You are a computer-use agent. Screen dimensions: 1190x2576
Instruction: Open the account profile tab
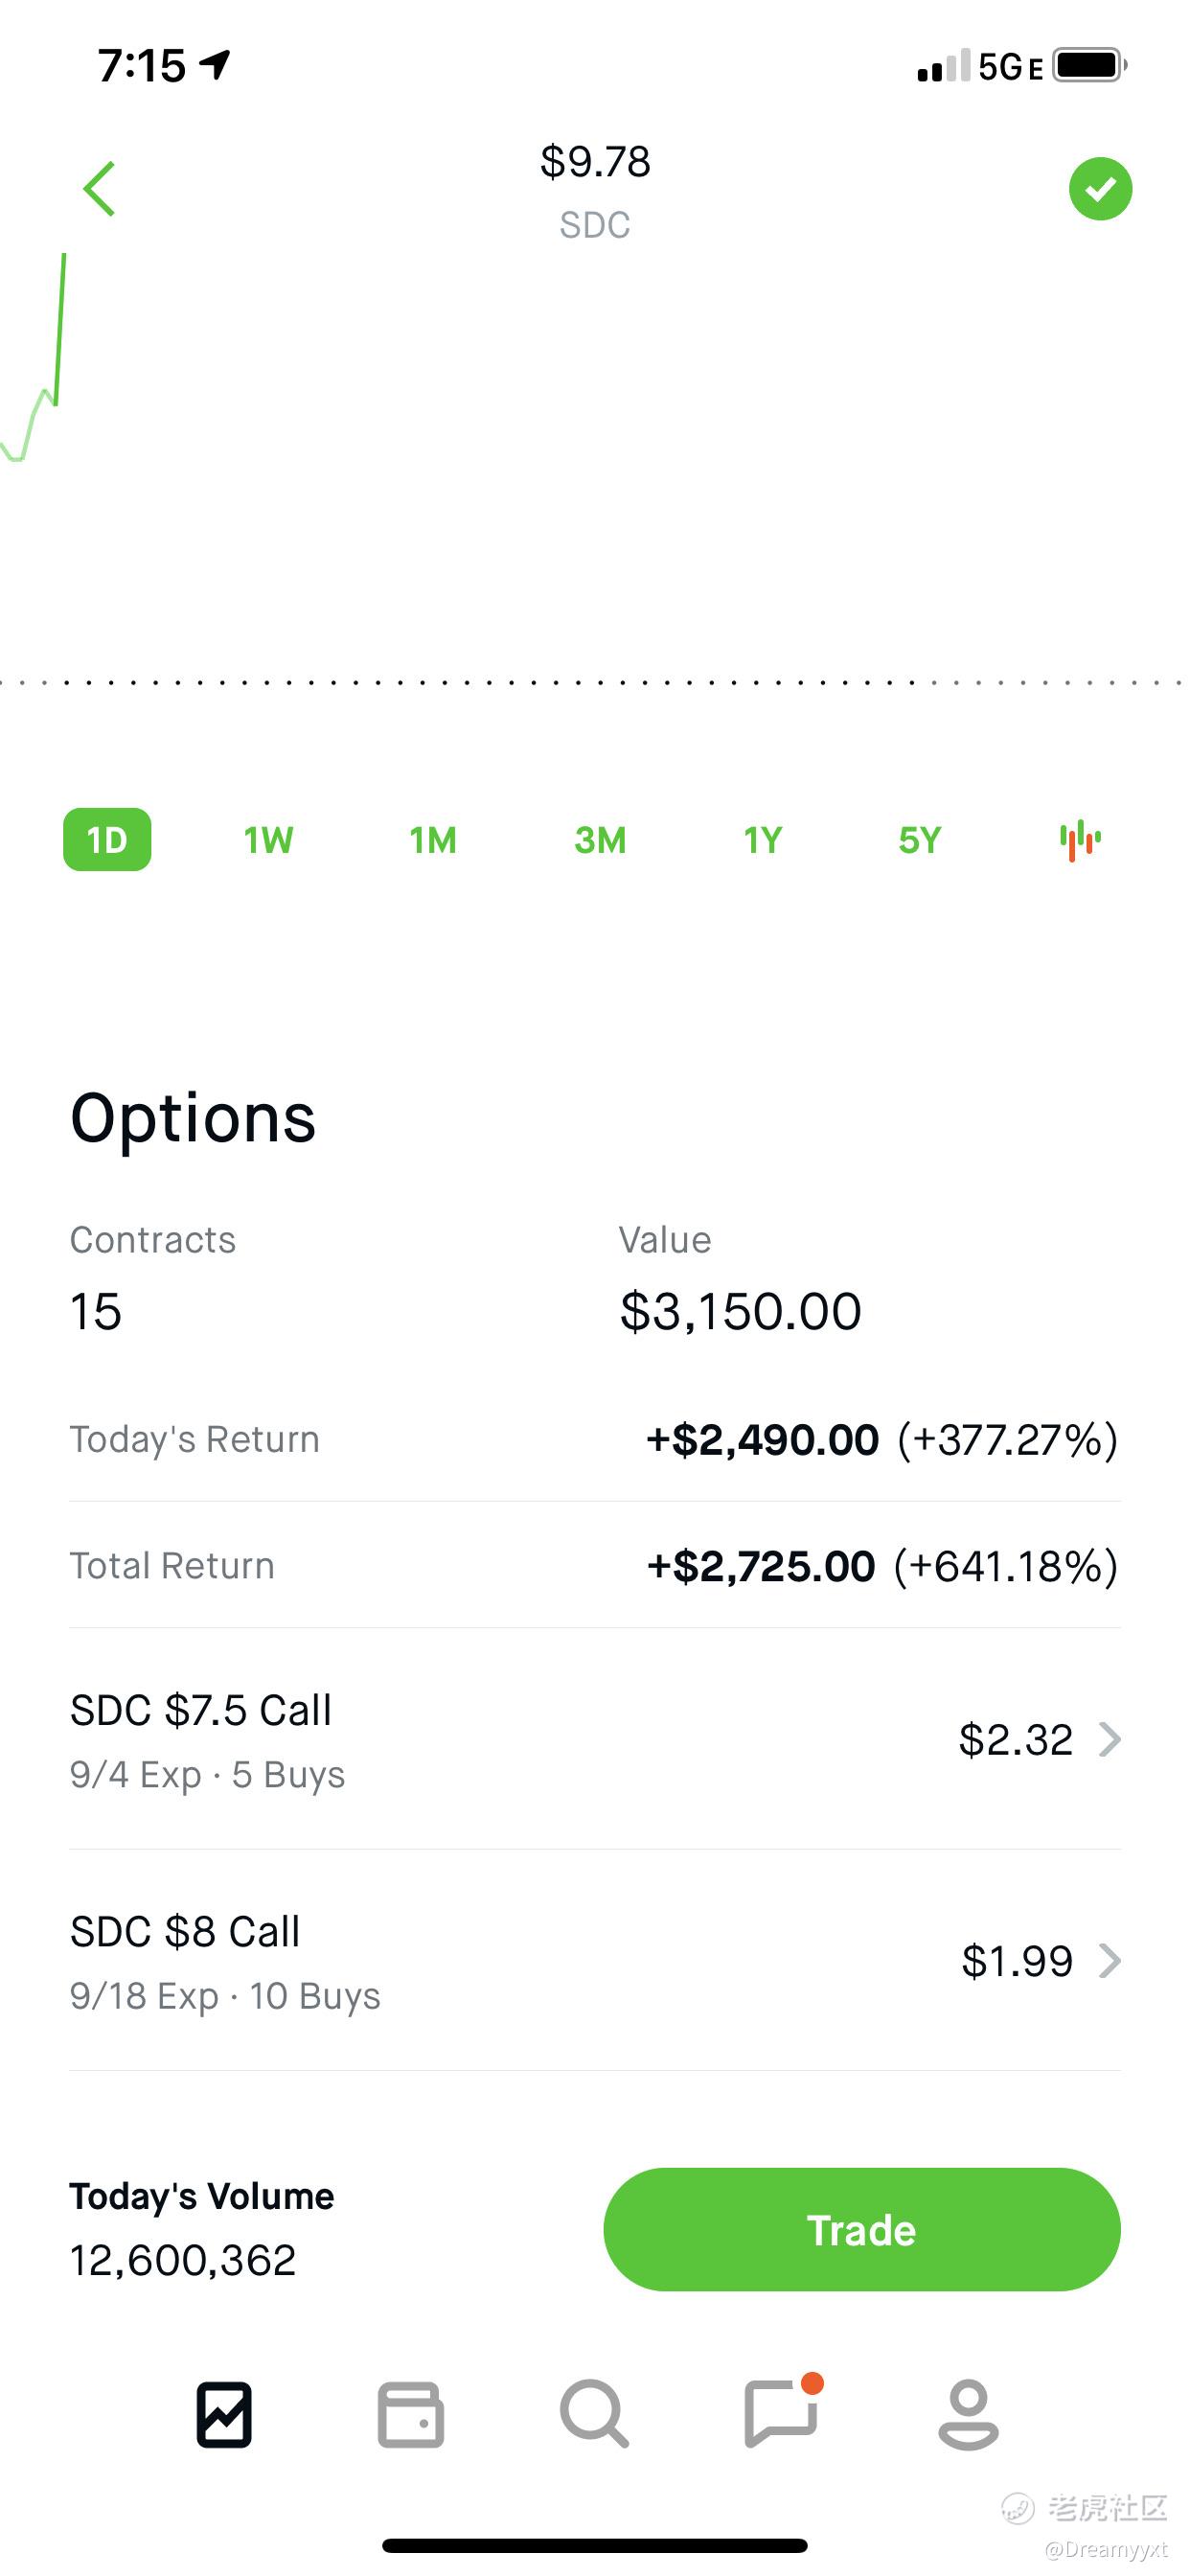968,2415
